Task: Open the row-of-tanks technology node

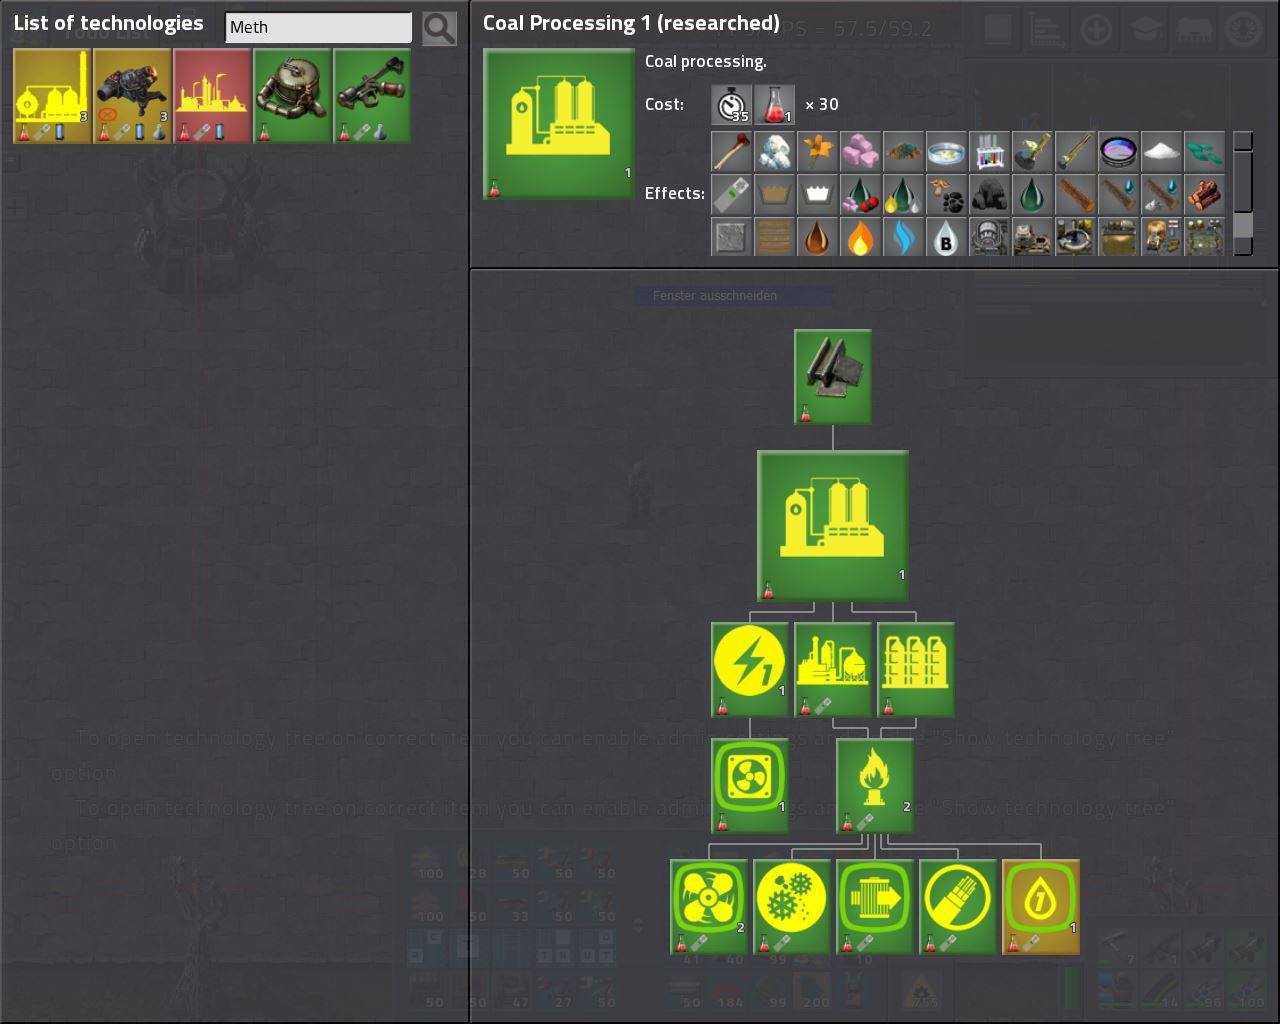Action: pos(916,669)
